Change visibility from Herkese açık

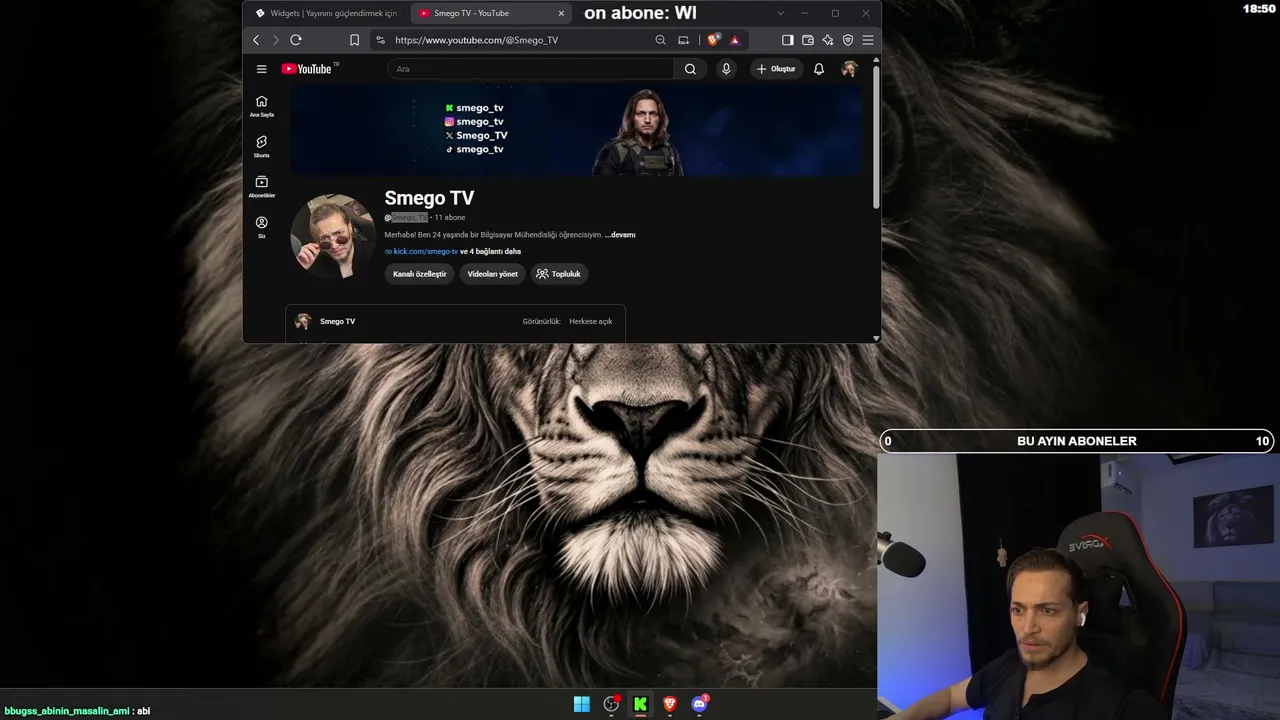[591, 322]
